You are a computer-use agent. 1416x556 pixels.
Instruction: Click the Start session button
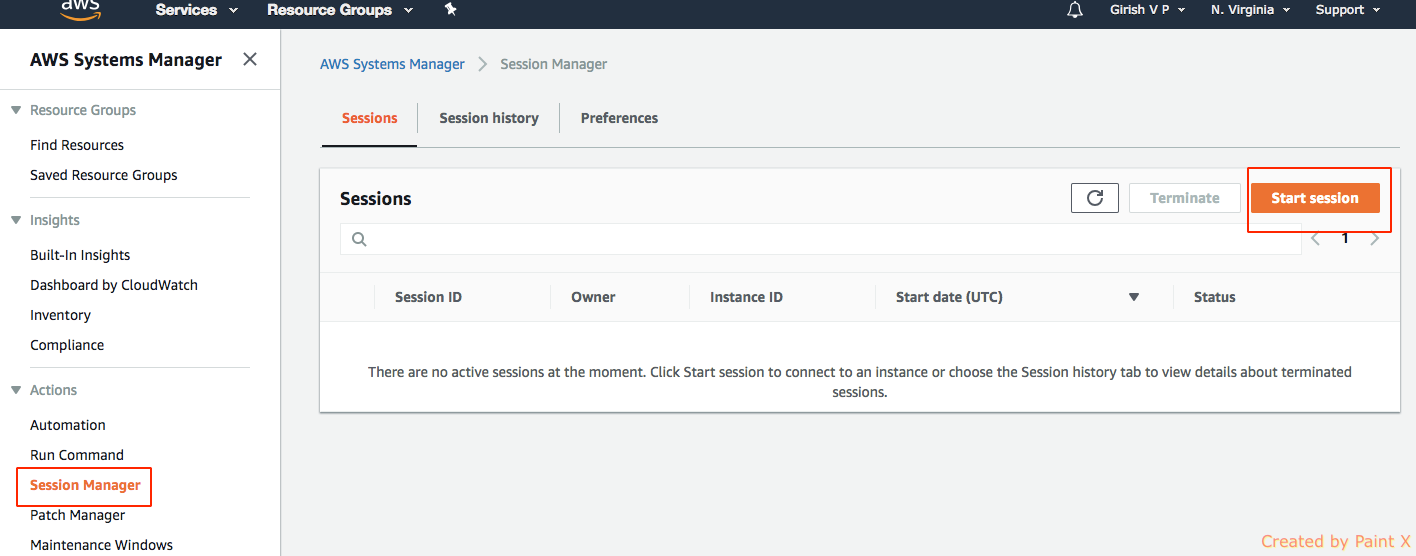pos(1315,198)
